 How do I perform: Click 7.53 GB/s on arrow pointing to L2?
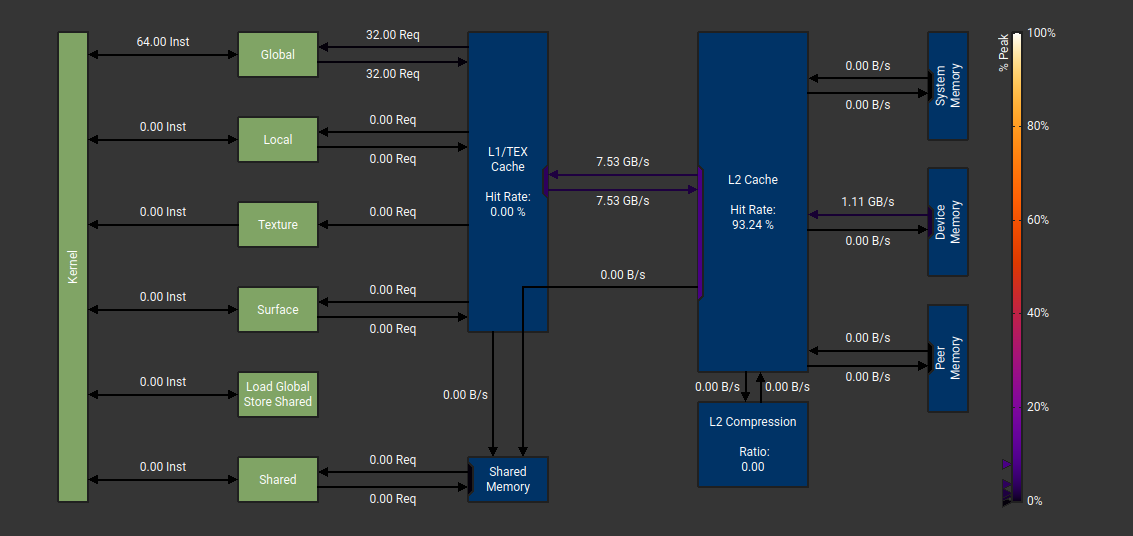(x=623, y=201)
